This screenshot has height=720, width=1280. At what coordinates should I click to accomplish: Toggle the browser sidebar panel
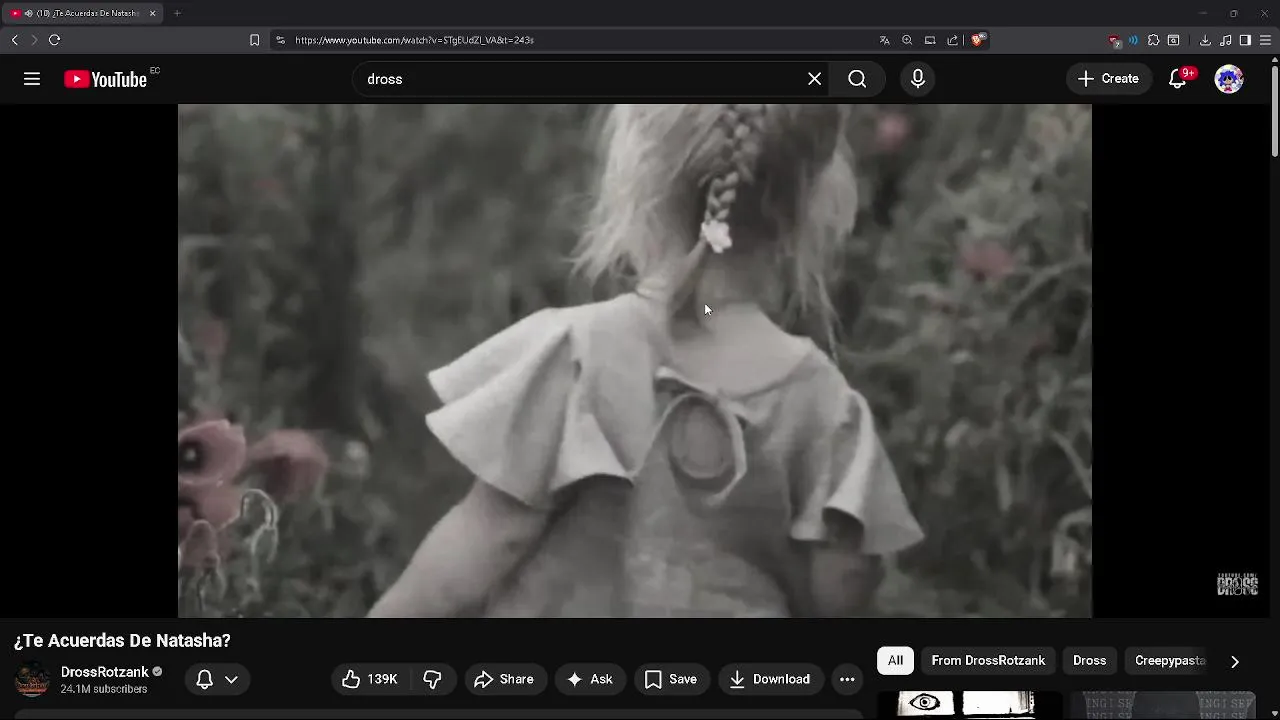click(x=1245, y=40)
